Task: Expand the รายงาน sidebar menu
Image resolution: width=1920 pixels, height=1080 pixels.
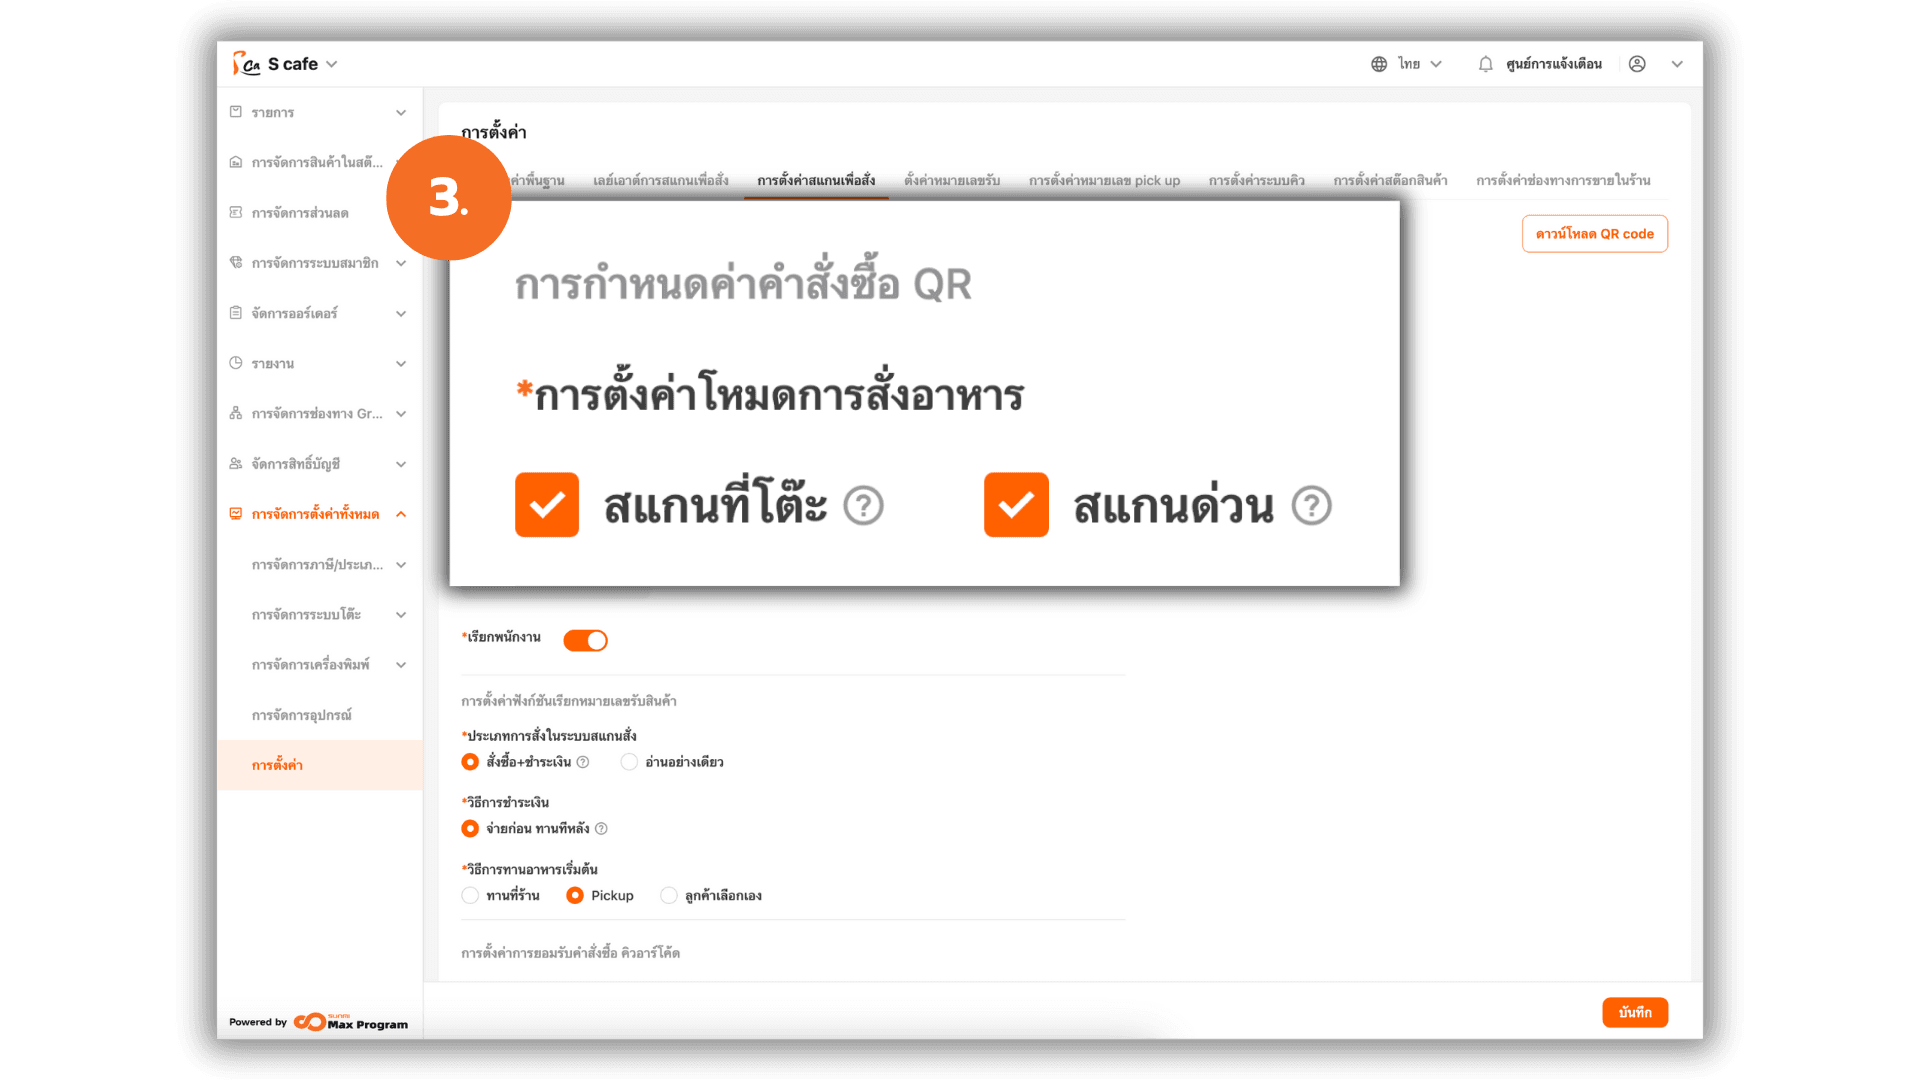Action: (x=319, y=364)
